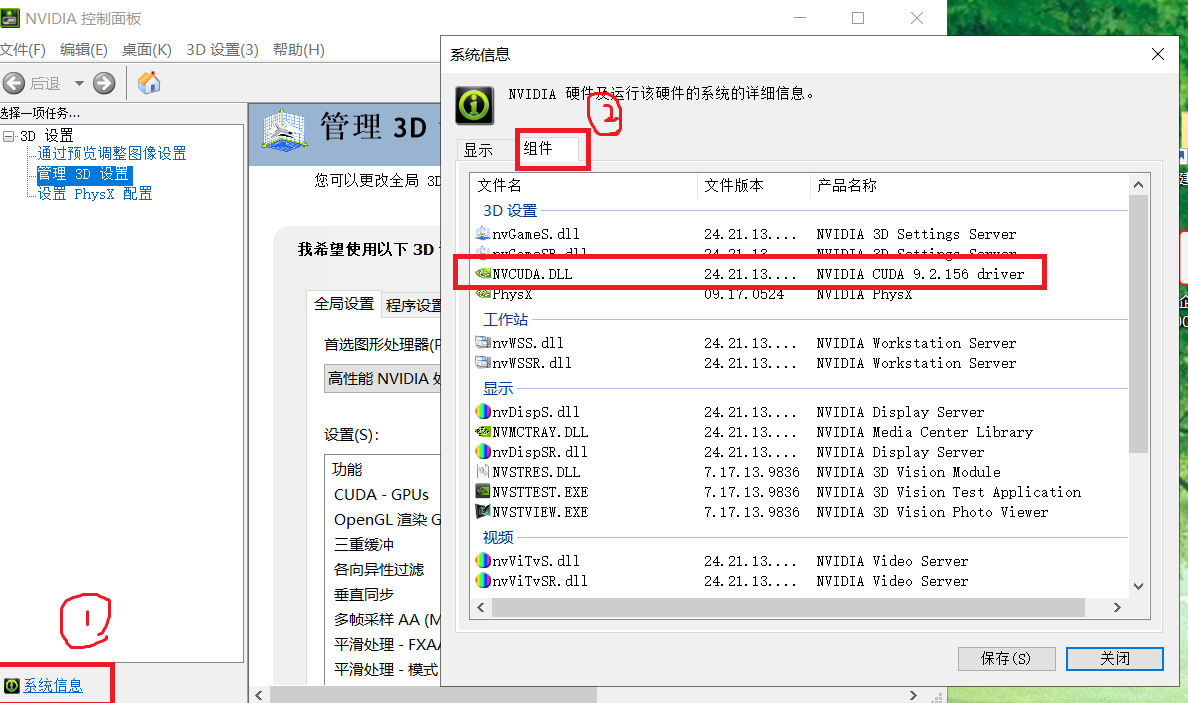Click the 工作站 group header
This screenshot has height=703, width=1188.
[x=505, y=320]
